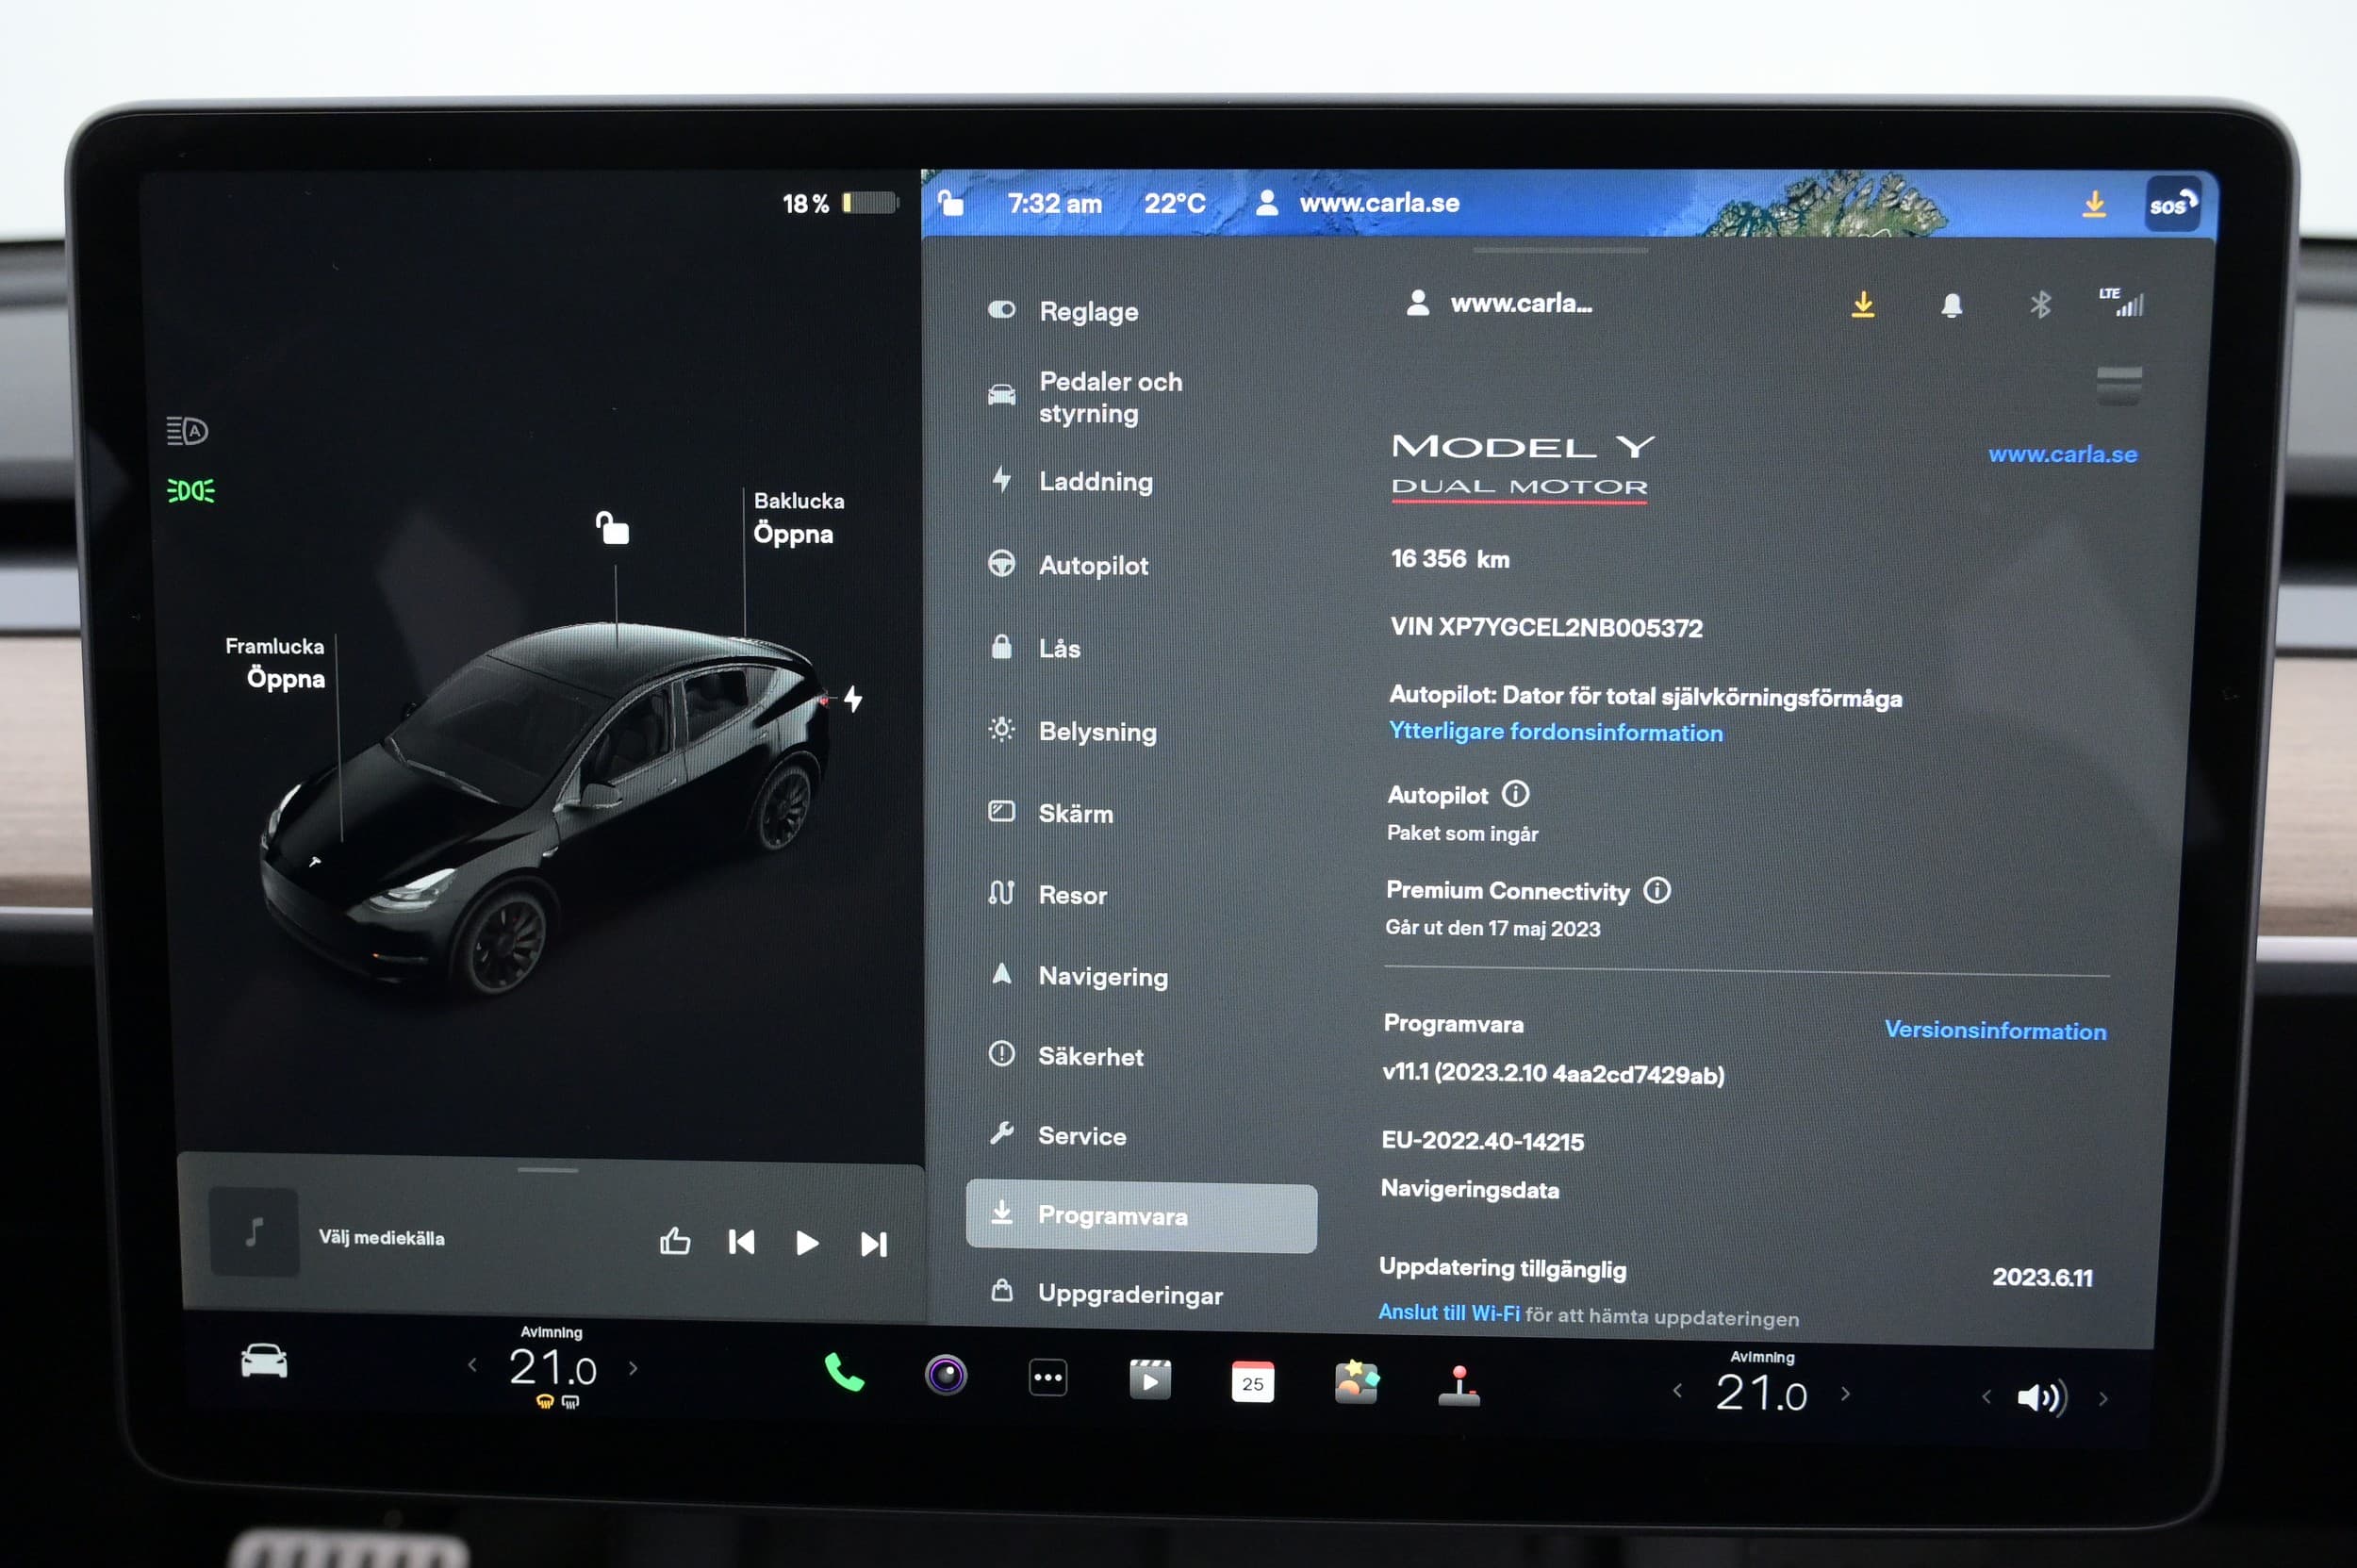Image resolution: width=2357 pixels, height=1568 pixels.
Task: Open the front trunk via Framlucka Öppna
Action: [x=275, y=663]
